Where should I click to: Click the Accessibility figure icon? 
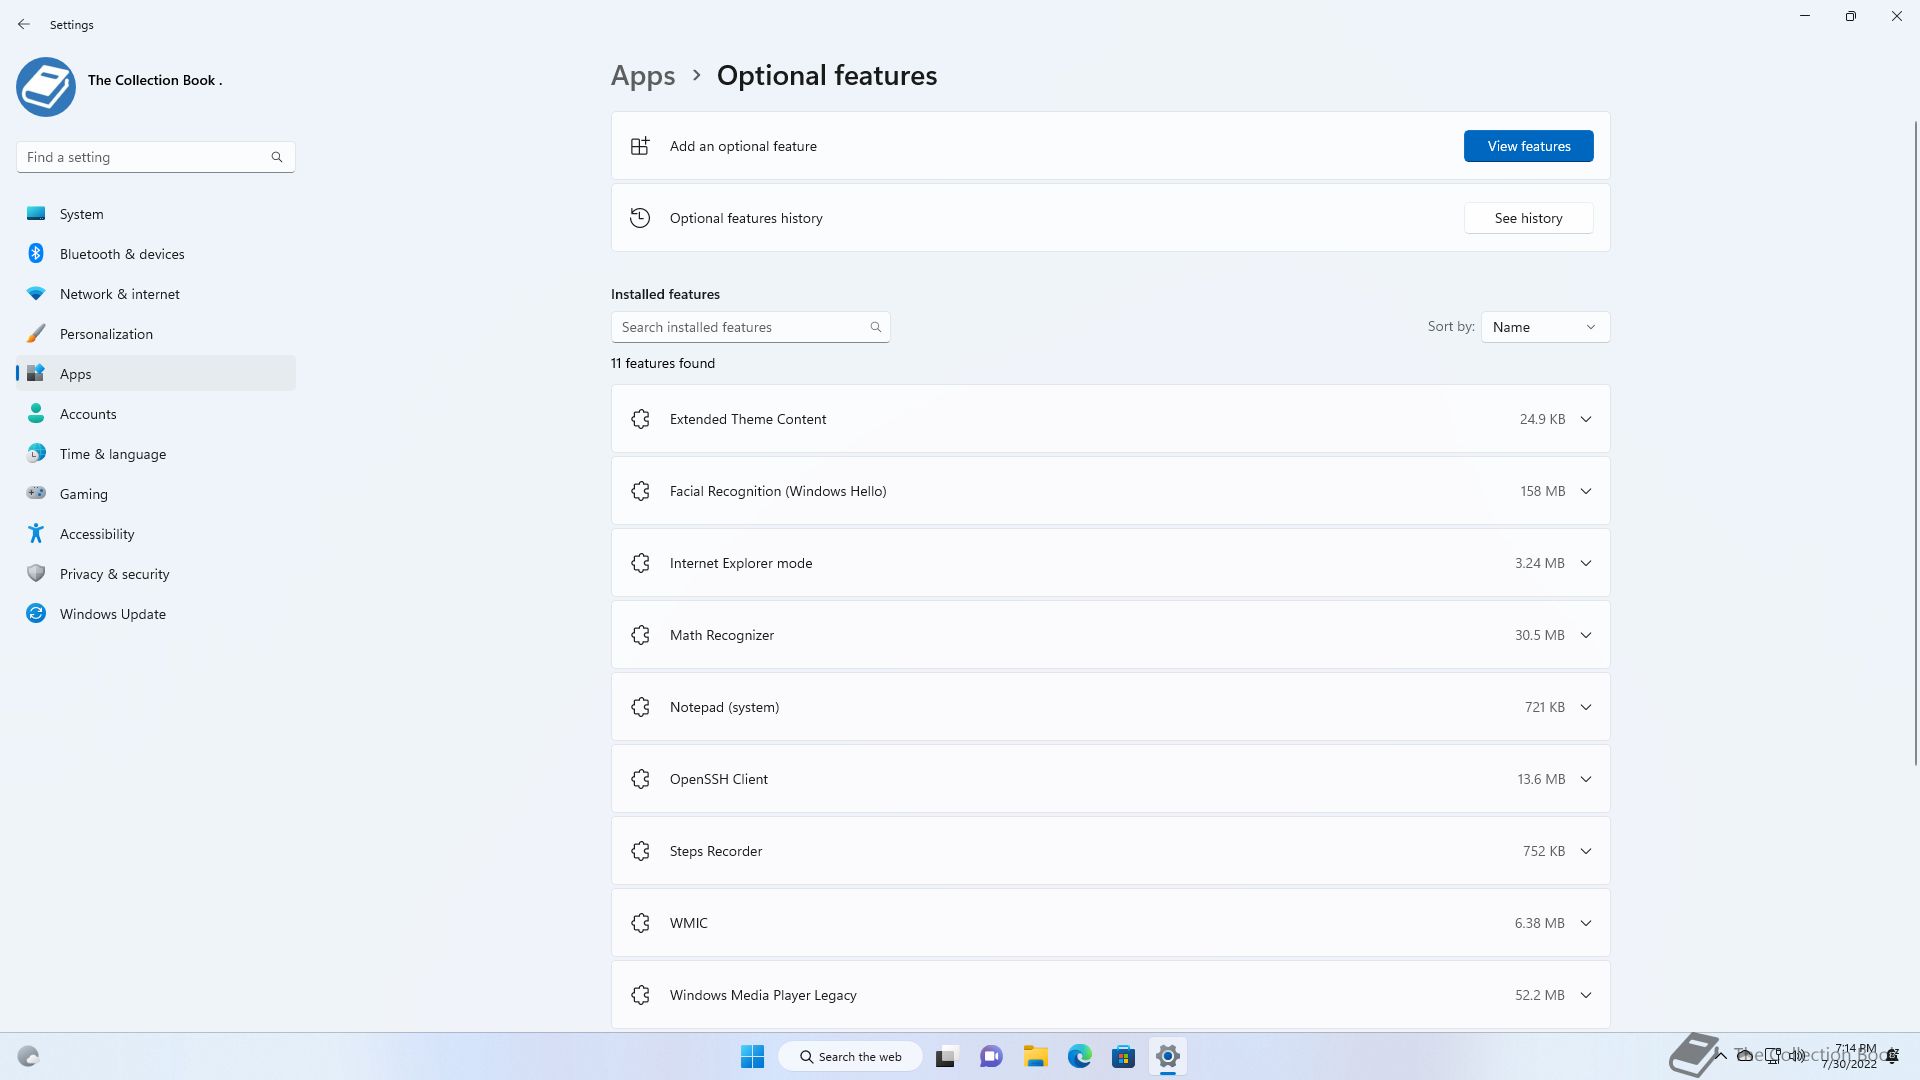pyautogui.click(x=36, y=534)
